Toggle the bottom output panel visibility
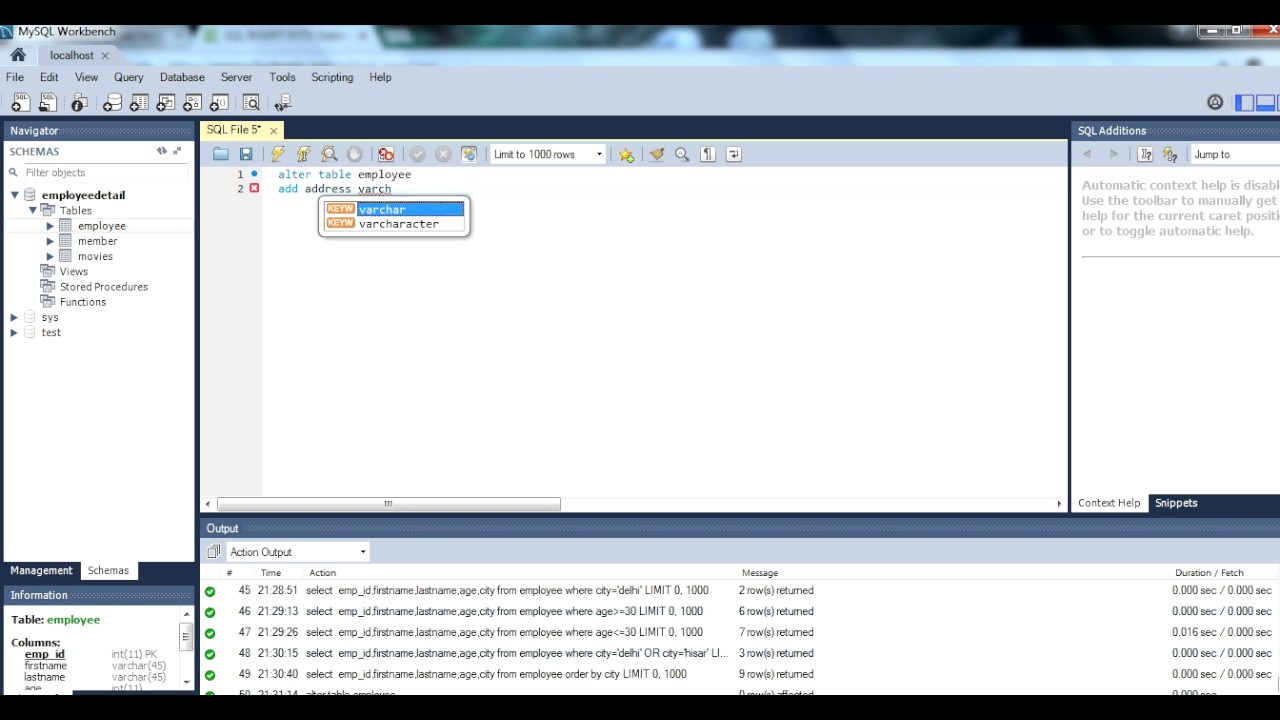The image size is (1280, 720). 1266,102
